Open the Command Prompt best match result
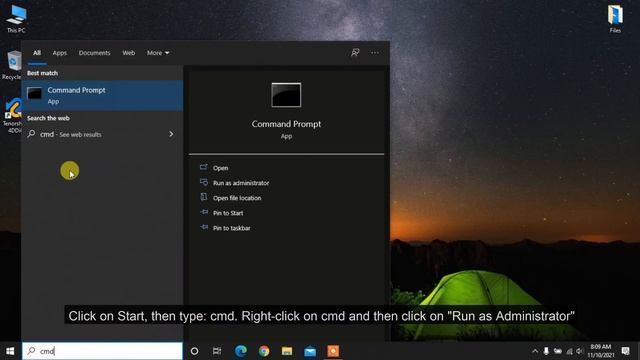 pos(102,95)
